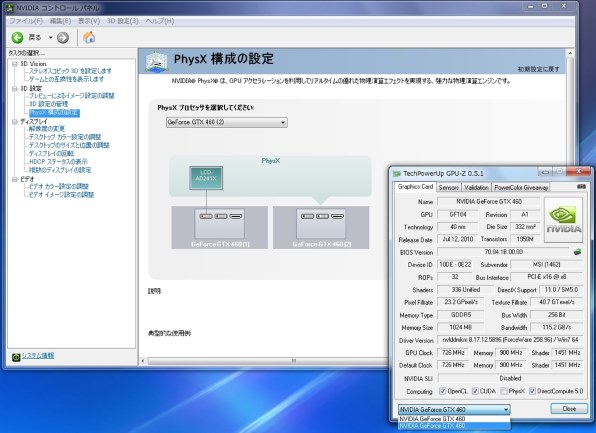Image resolution: width=596 pixels, height=433 pixels.
Task: Open the ヘルプ(H) menu
Action: pos(160,21)
